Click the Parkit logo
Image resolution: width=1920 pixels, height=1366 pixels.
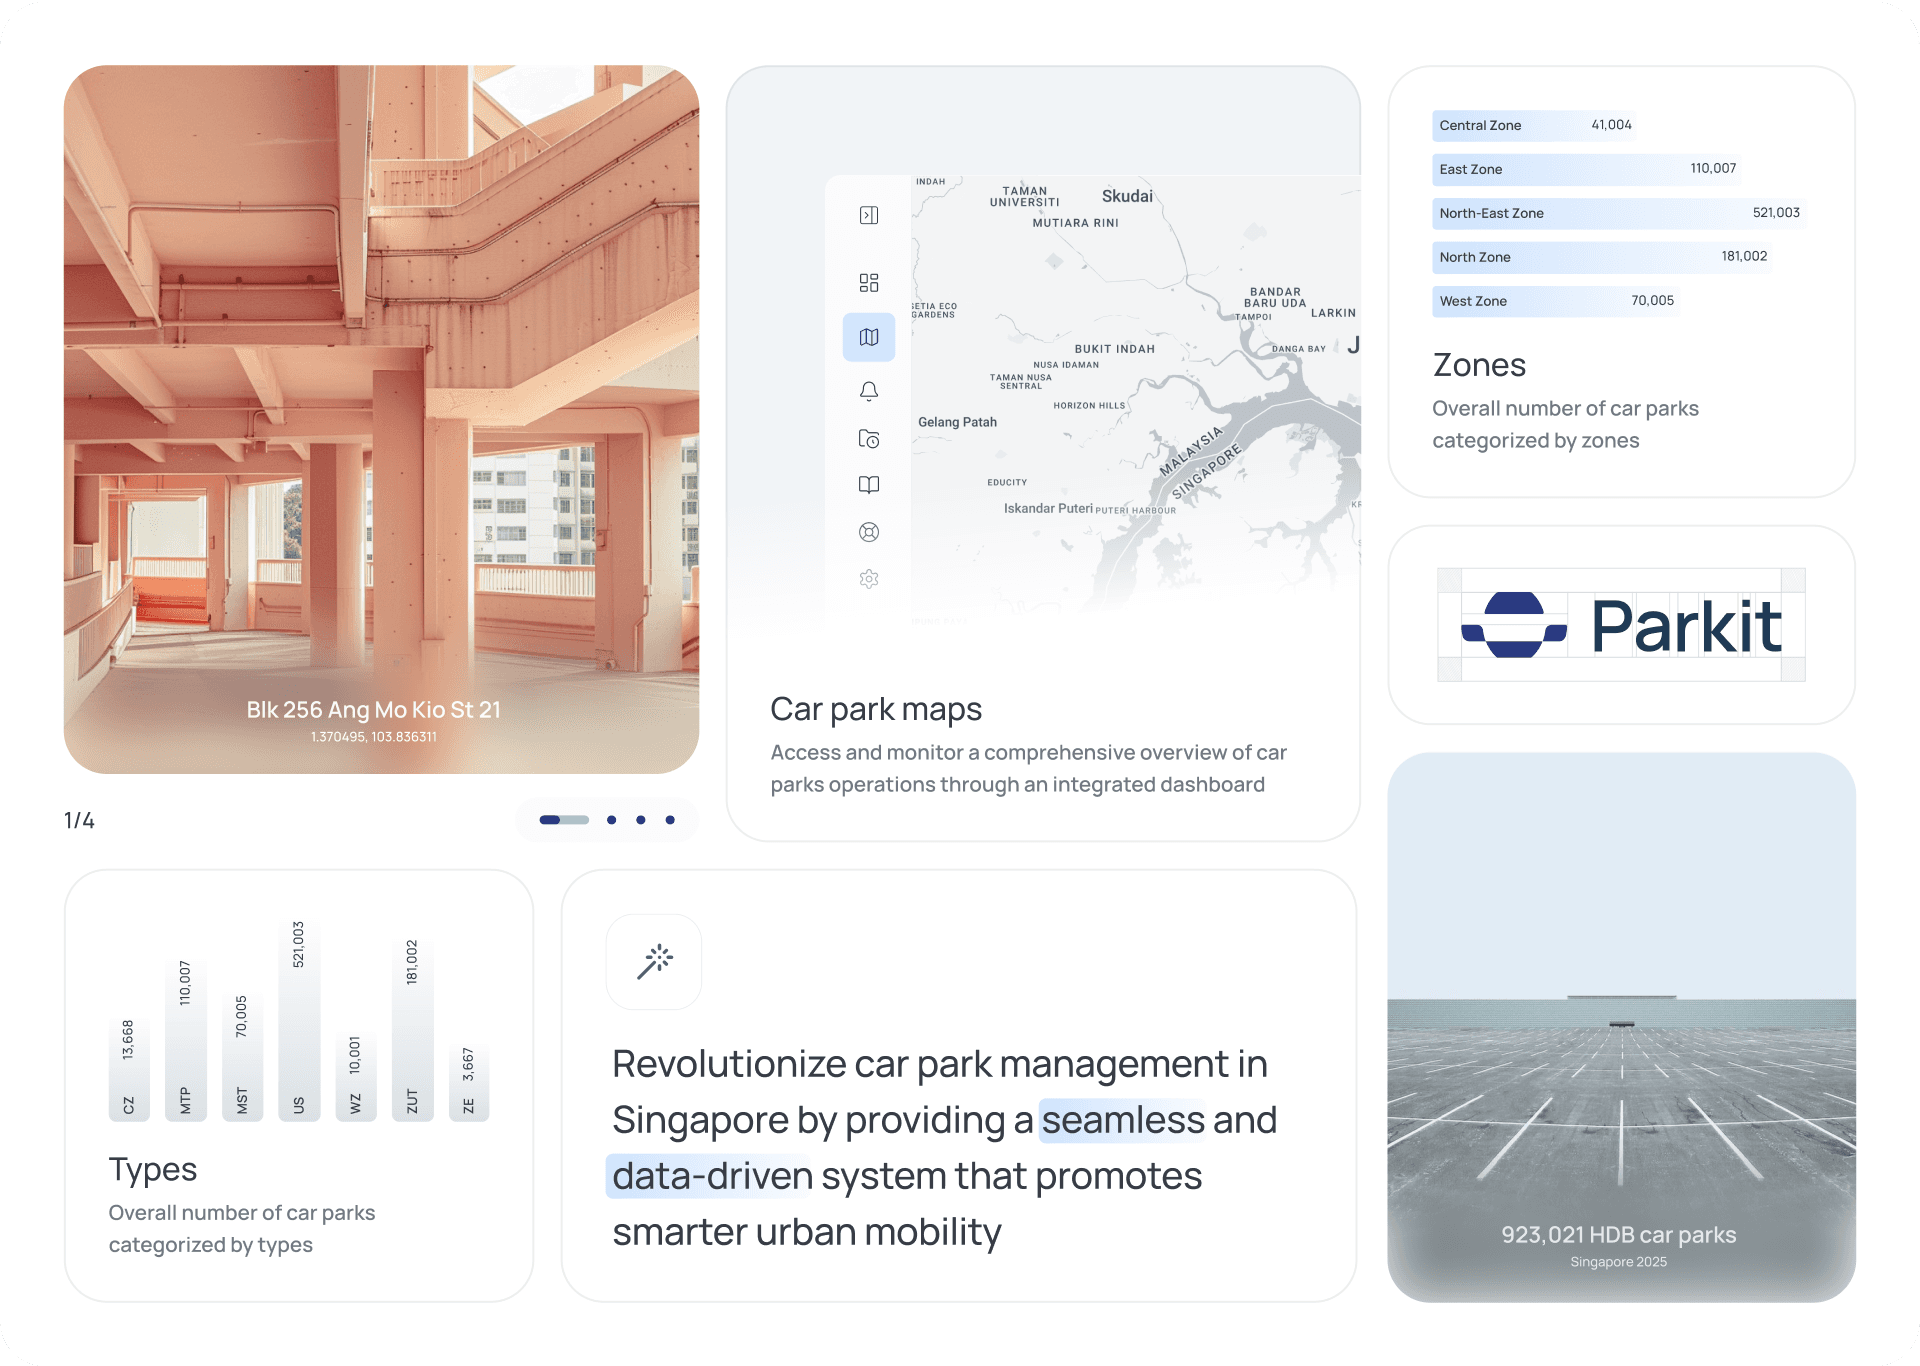[1621, 625]
